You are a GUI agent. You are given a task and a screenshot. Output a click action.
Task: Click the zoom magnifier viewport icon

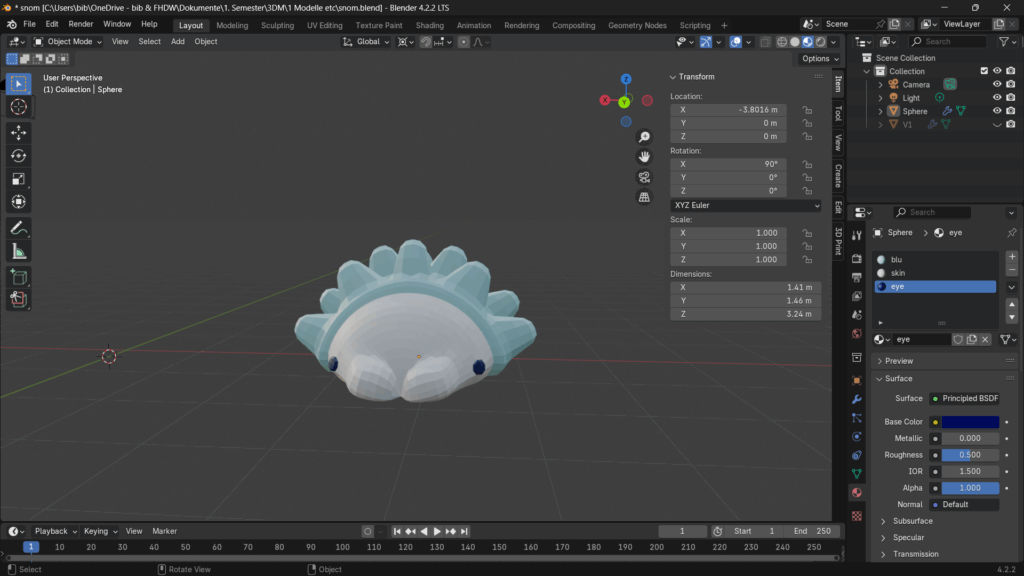(644, 137)
